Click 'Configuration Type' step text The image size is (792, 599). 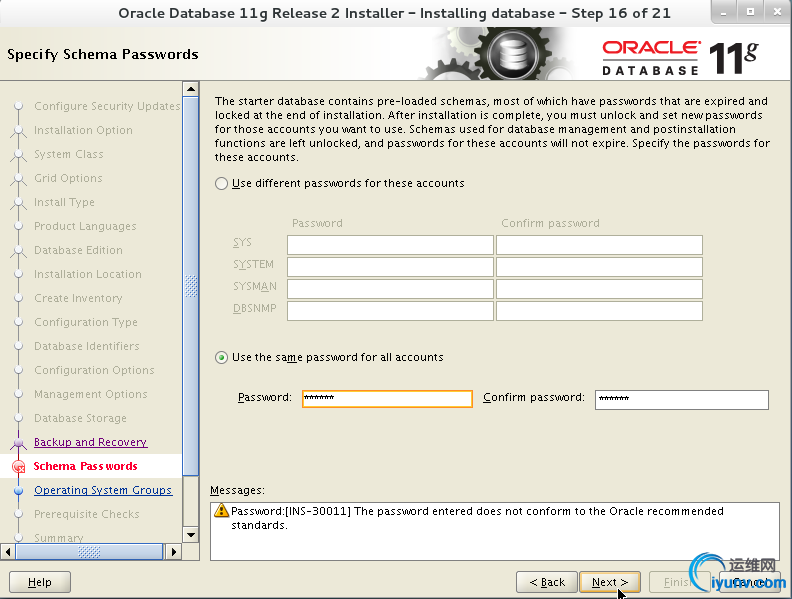tap(86, 322)
